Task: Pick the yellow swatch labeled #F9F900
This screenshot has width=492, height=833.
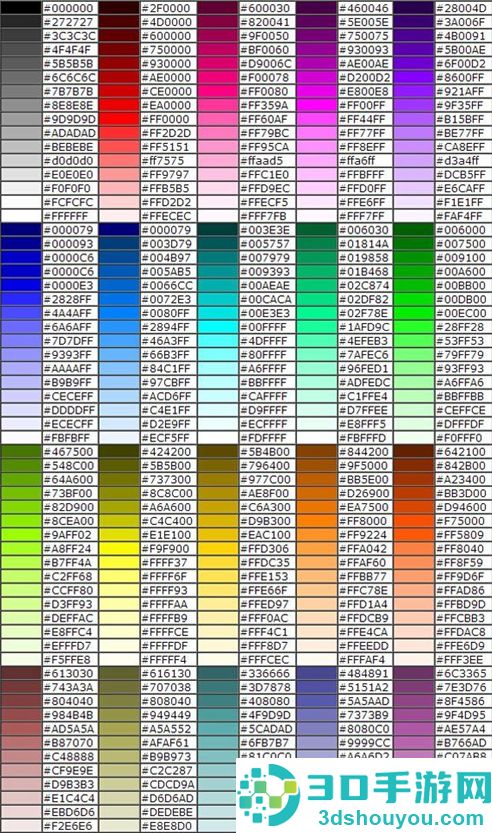Action: [118, 549]
